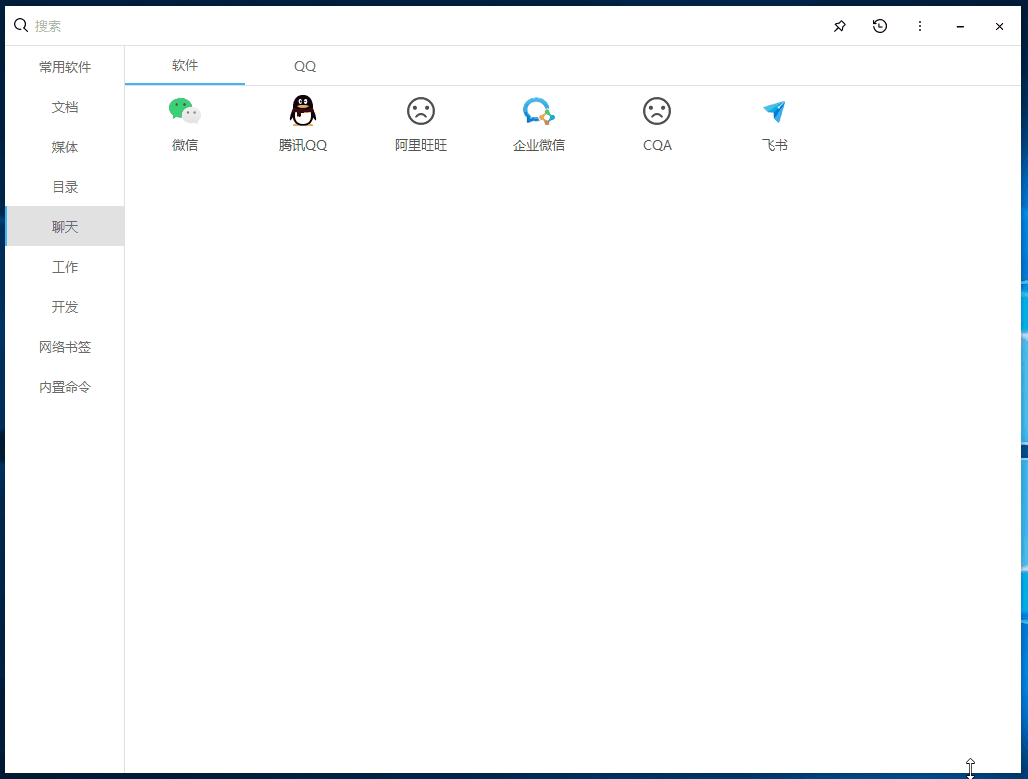
Task: Switch to the QQ tab
Action: (x=305, y=66)
